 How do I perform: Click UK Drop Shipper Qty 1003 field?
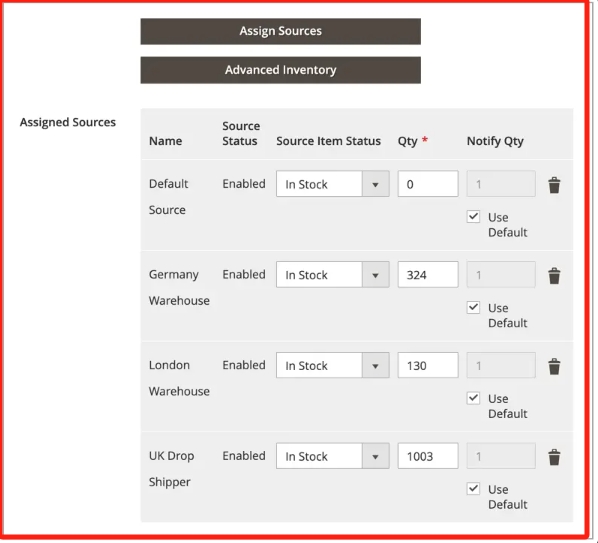[x=428, y=456]
